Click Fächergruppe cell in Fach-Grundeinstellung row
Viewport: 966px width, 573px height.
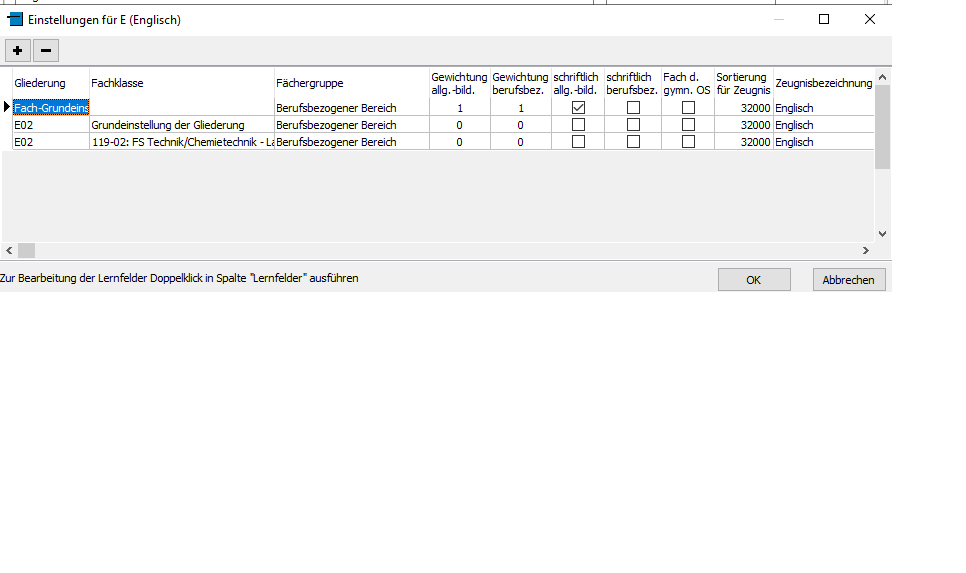click(x=352, y=108)
